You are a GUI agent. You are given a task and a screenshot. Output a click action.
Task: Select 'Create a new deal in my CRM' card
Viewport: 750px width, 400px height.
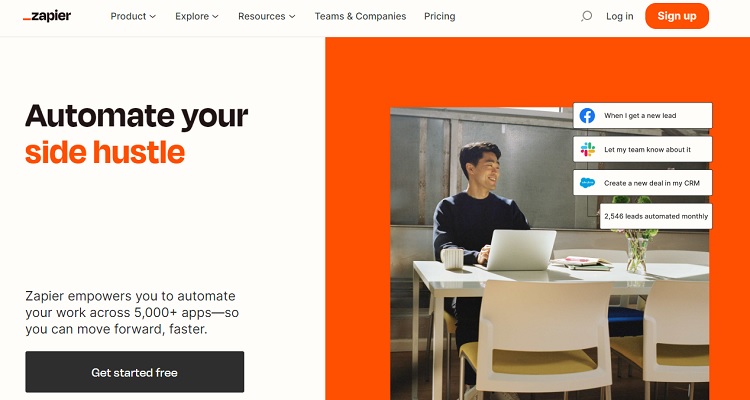(x=642, y=183)
